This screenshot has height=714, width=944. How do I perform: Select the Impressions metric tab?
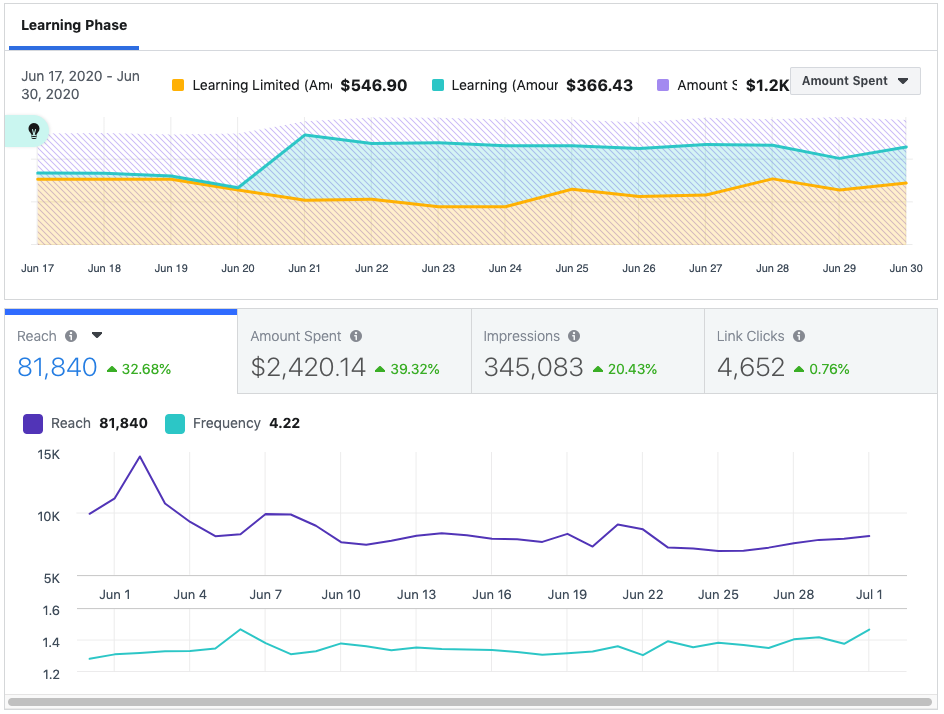587,352
